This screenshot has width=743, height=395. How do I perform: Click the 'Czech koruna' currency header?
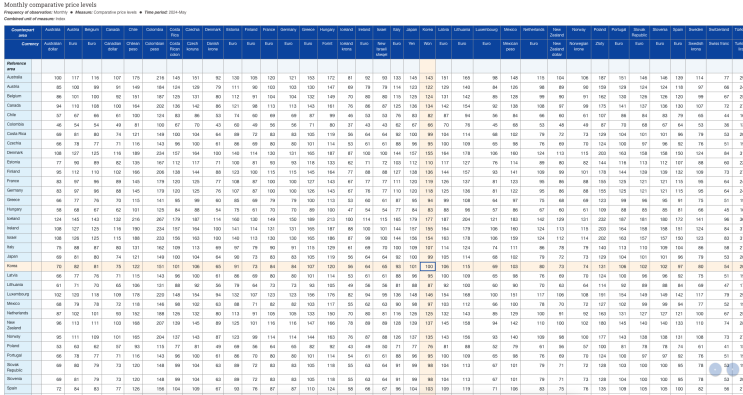192,49
